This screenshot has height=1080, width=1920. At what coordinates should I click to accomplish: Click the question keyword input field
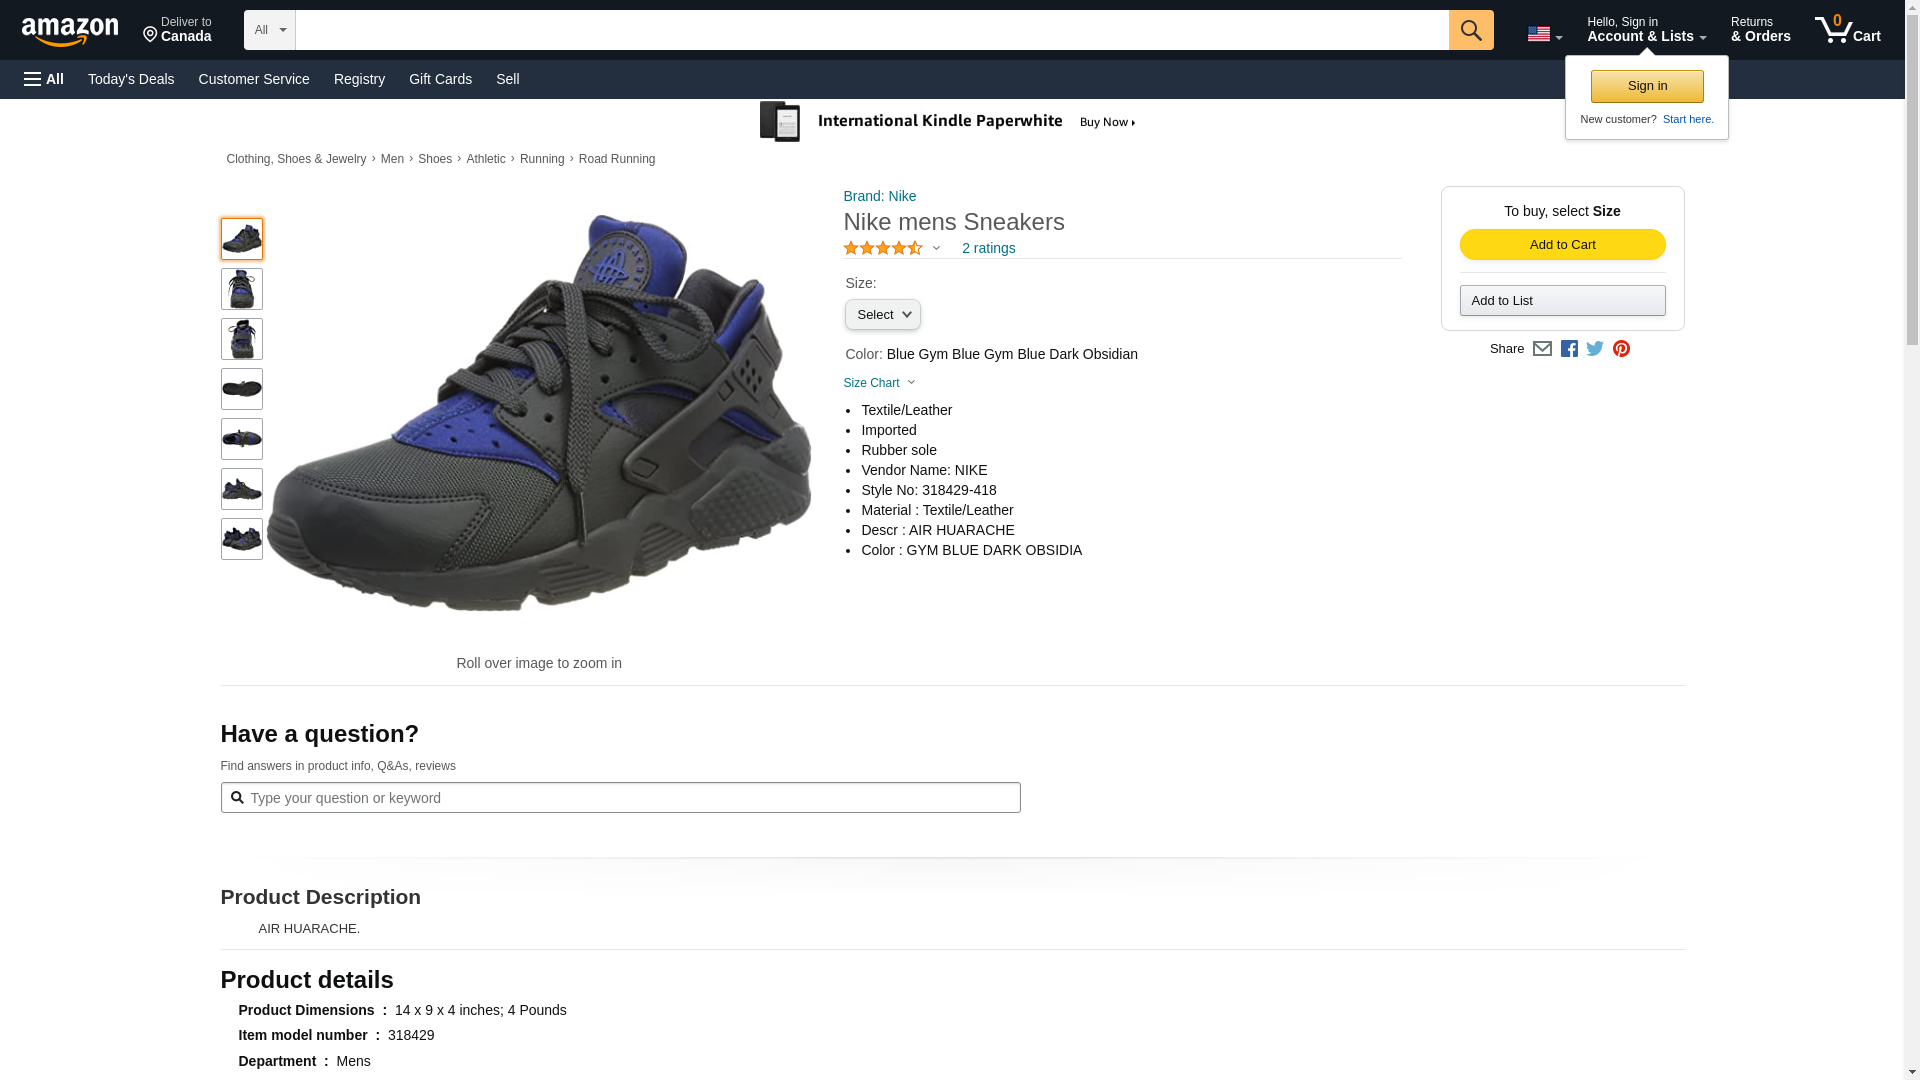click(630, 798)
